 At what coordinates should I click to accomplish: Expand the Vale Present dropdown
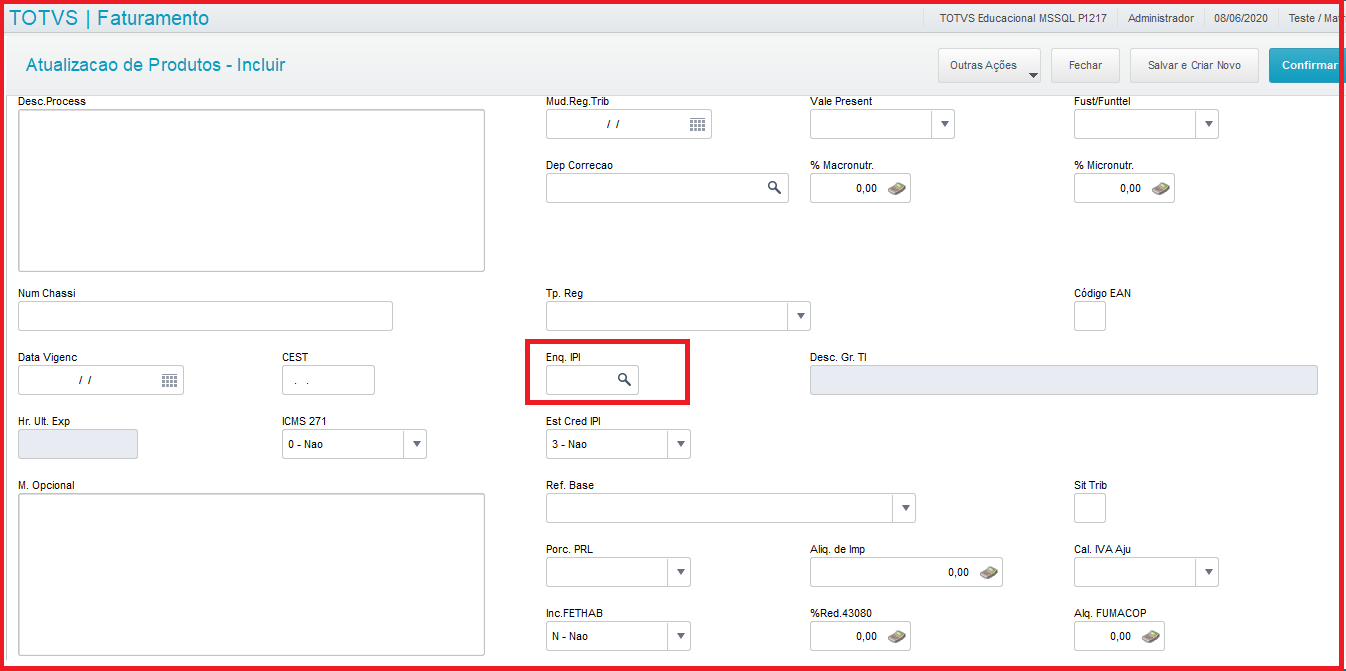point(943,124)
